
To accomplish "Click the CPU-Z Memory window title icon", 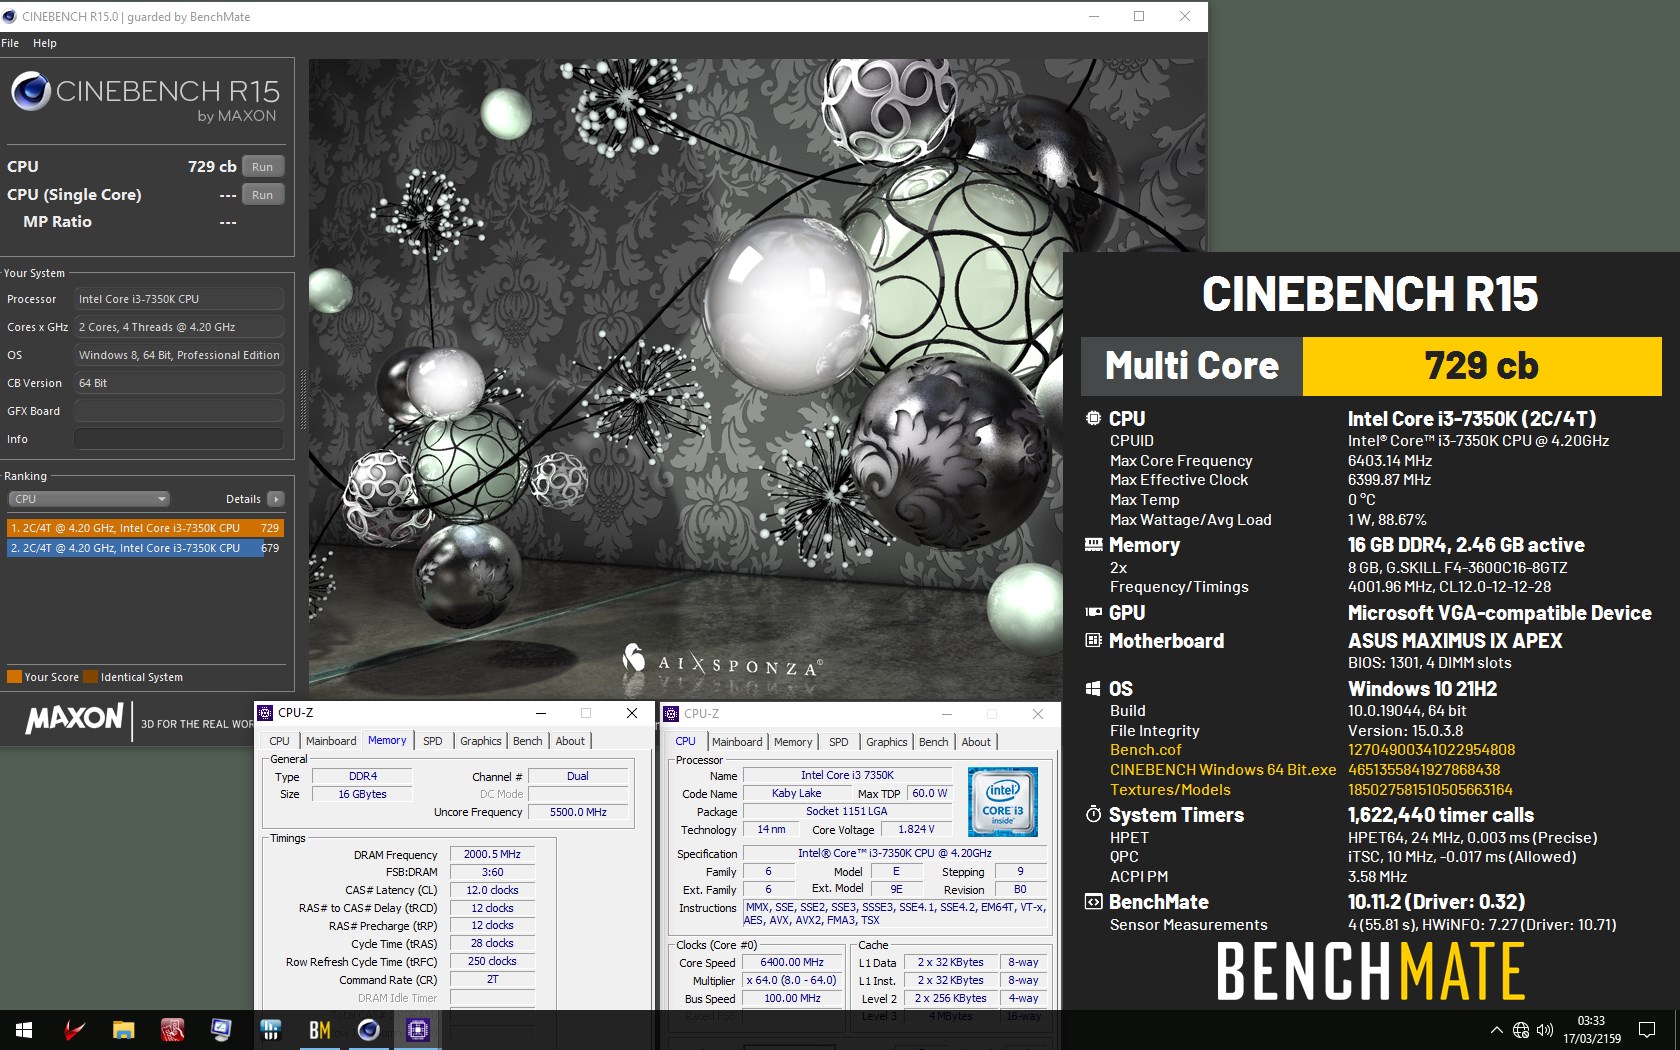I will click(265, 713).
